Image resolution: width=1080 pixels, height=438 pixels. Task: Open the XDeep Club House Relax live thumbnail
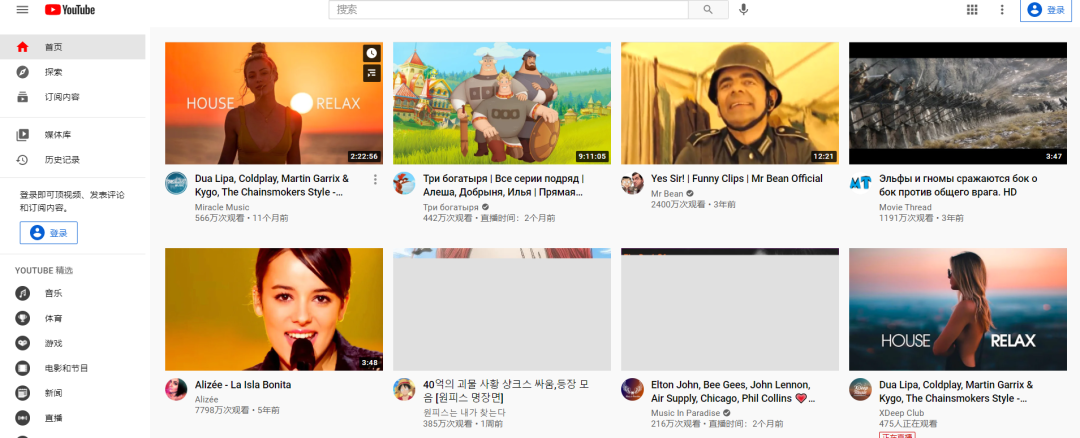(958, 309)
